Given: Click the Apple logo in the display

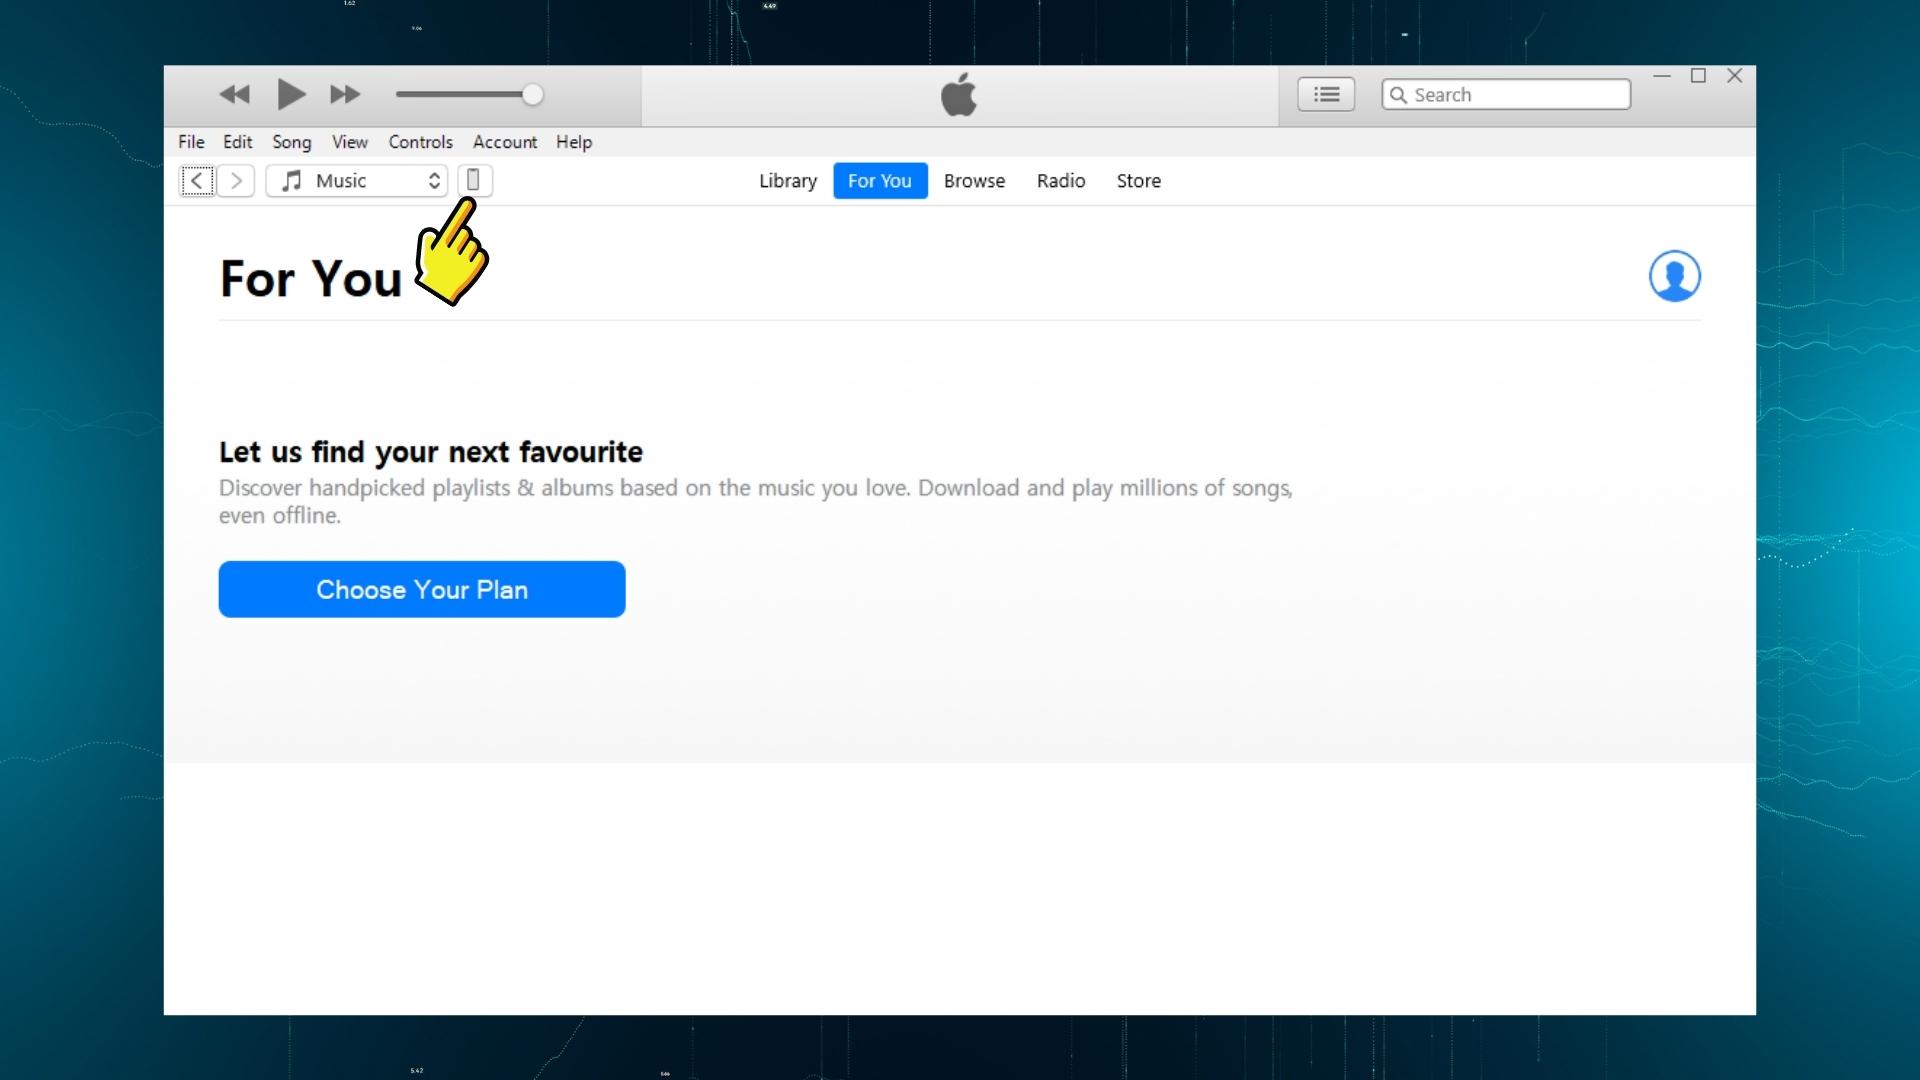Looking at the screenshot, I should click(959, 95).
